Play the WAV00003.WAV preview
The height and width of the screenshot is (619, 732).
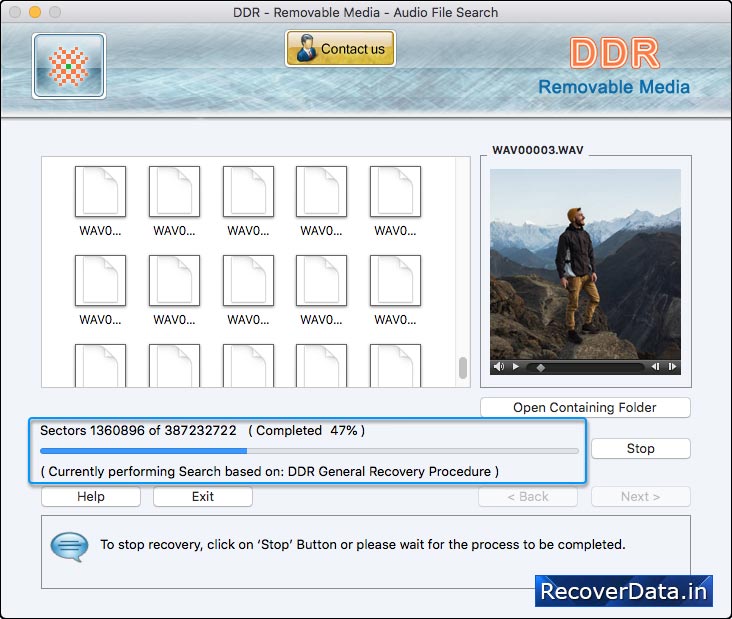(x=515, y=367)
